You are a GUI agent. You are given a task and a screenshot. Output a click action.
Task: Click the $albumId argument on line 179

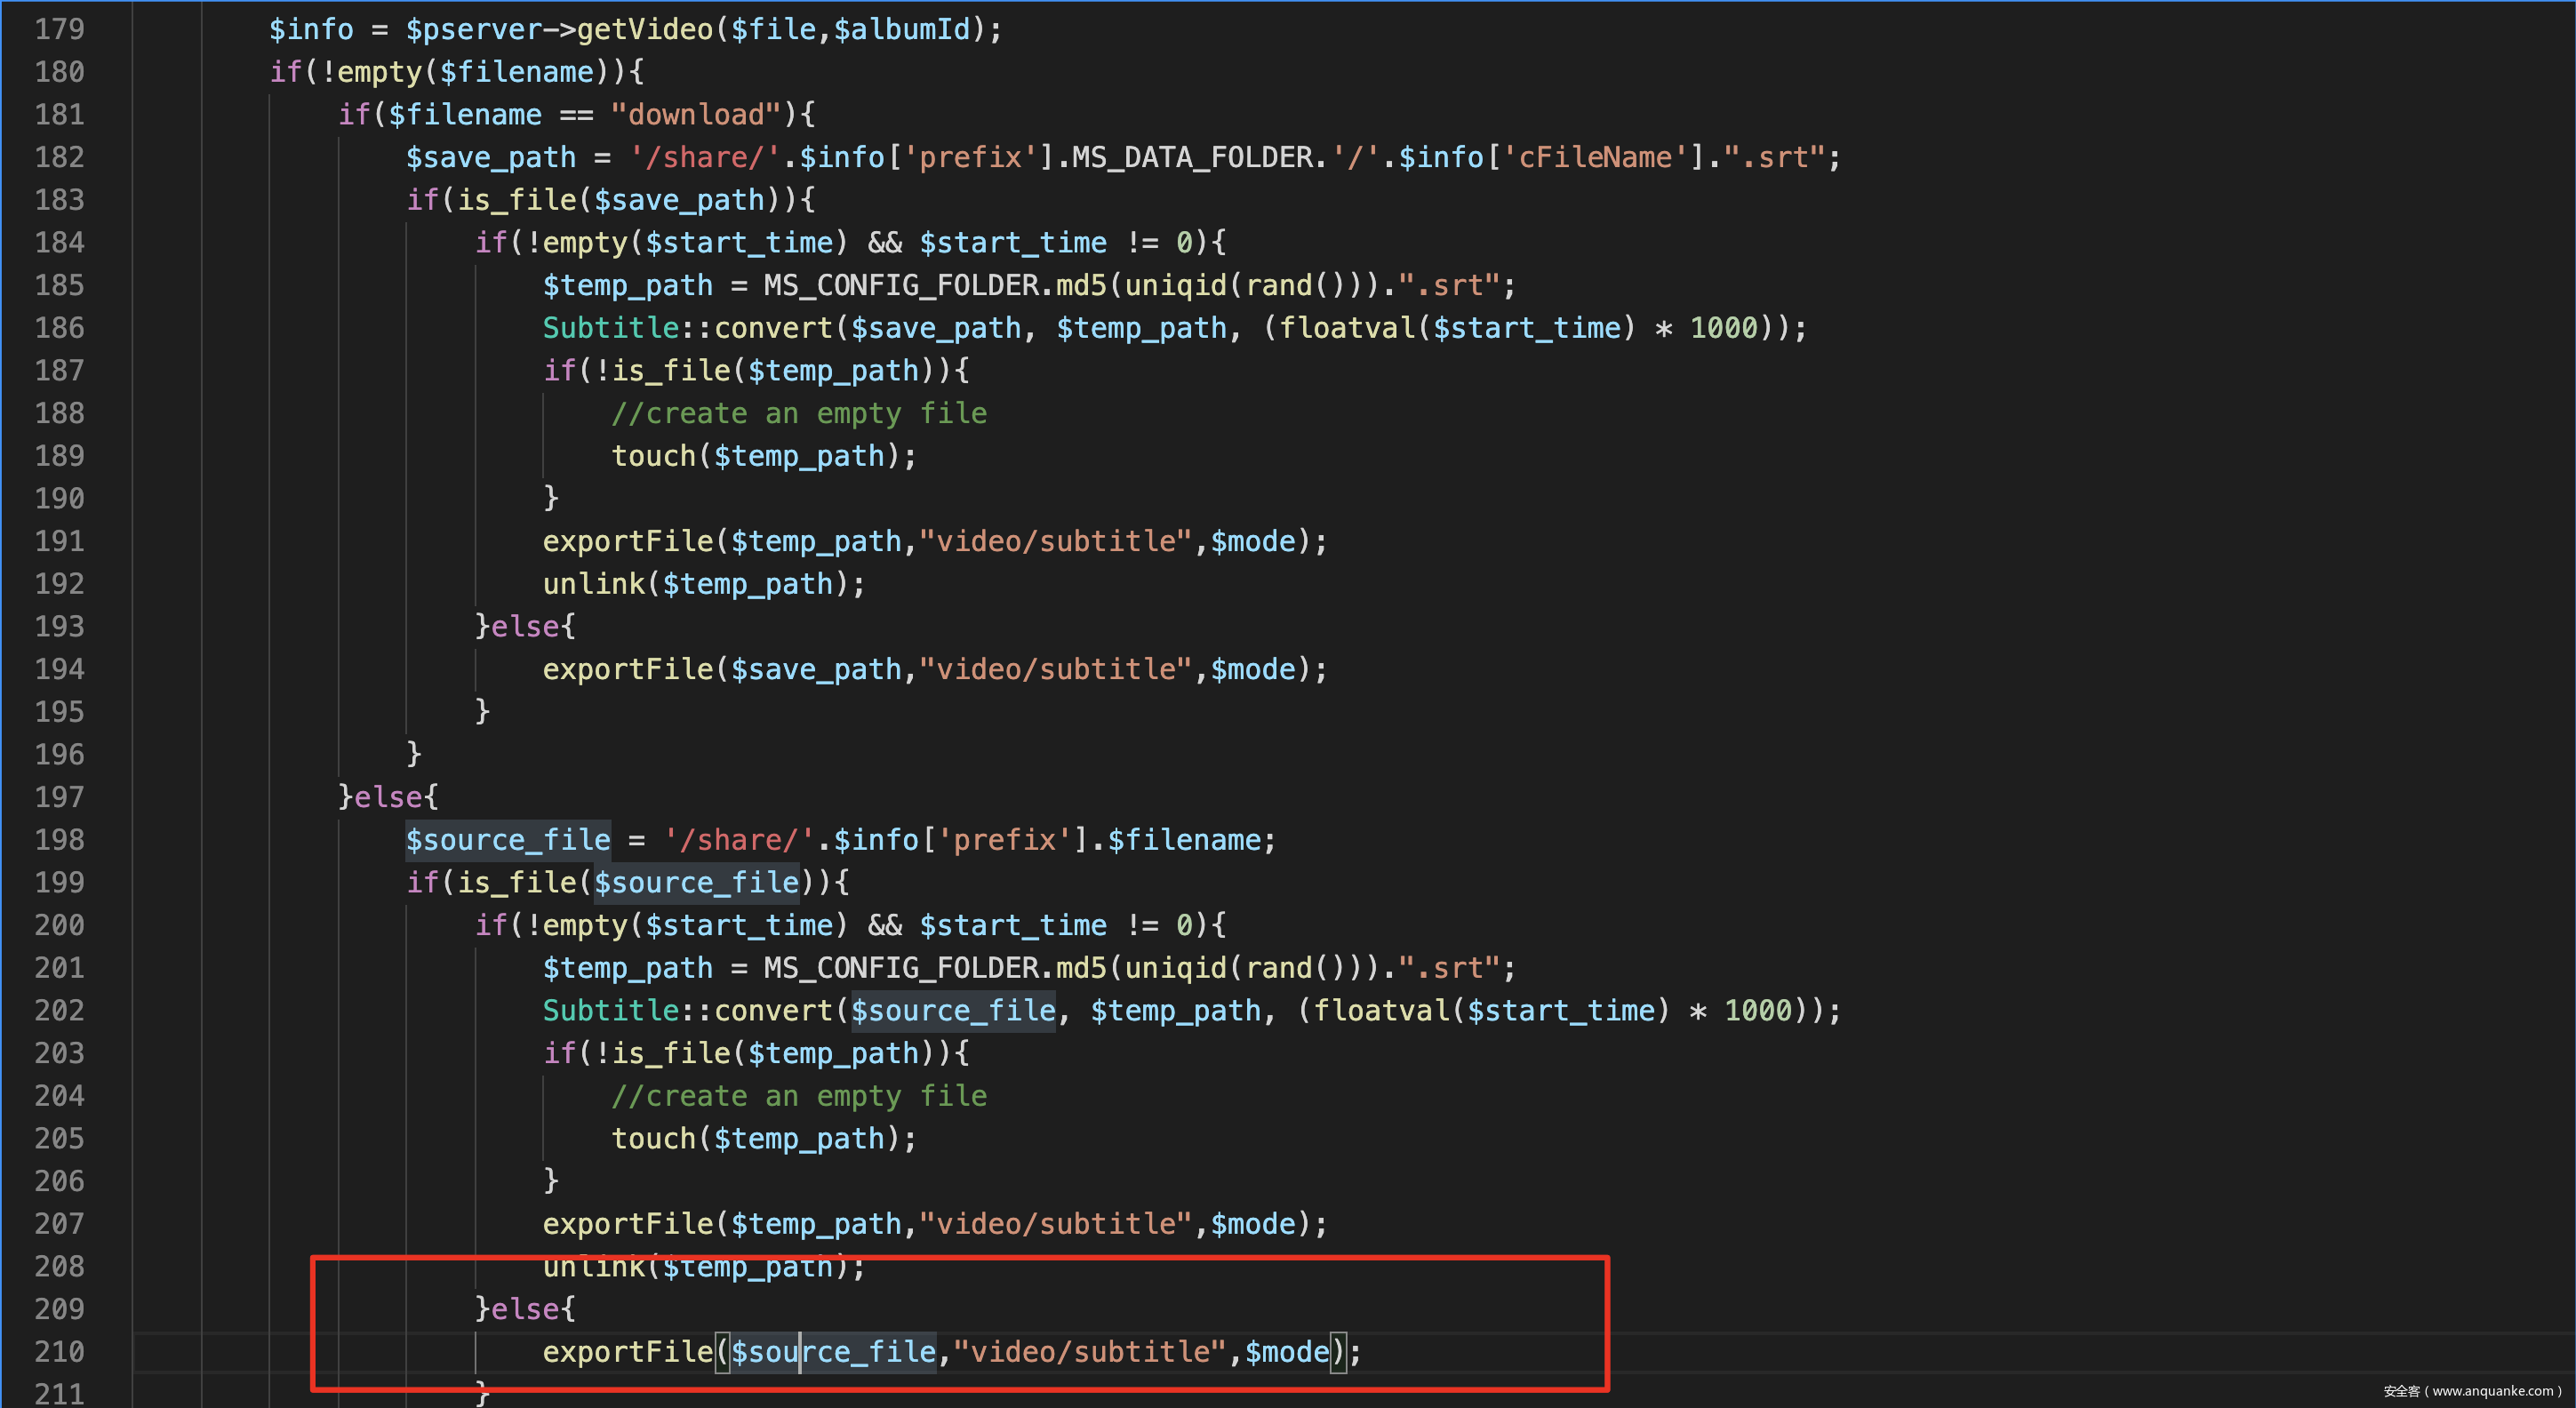[901, 29]
